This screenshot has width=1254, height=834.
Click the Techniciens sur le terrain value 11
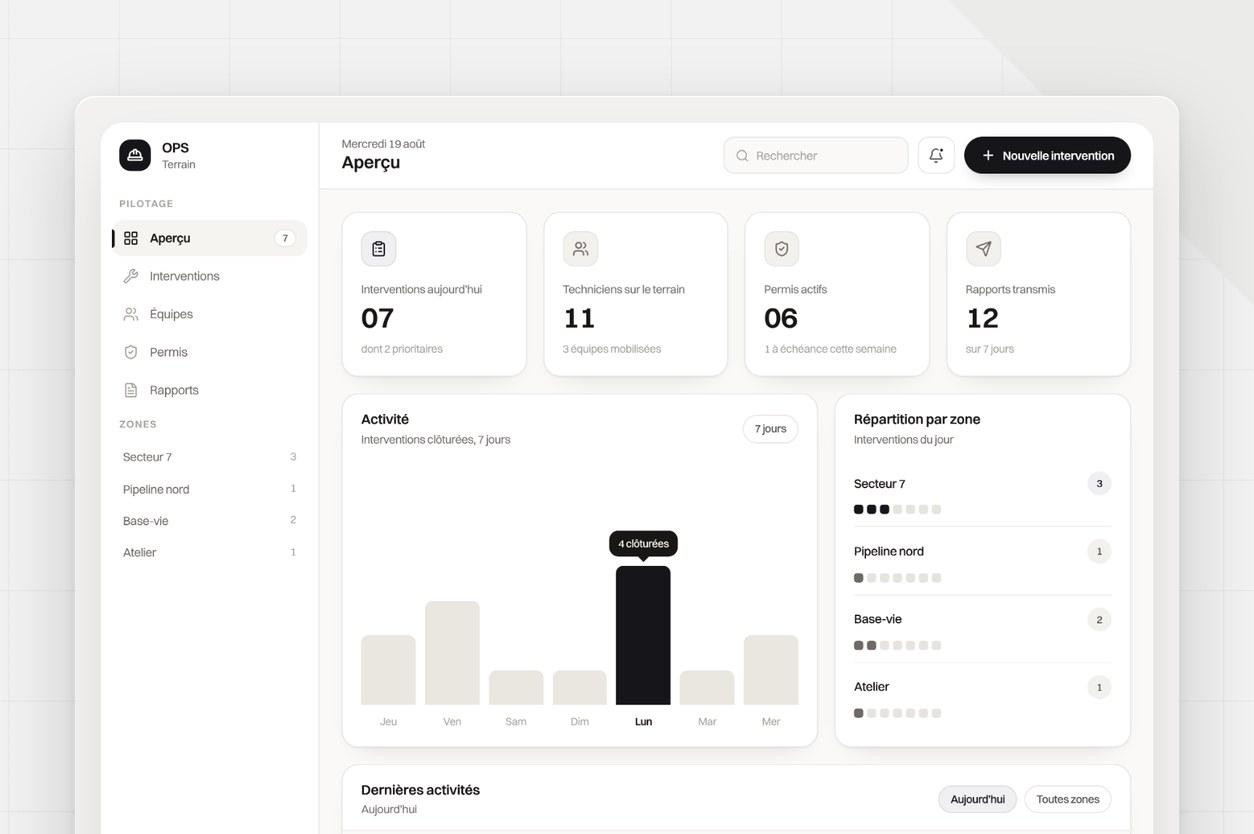tap(579, 318)
